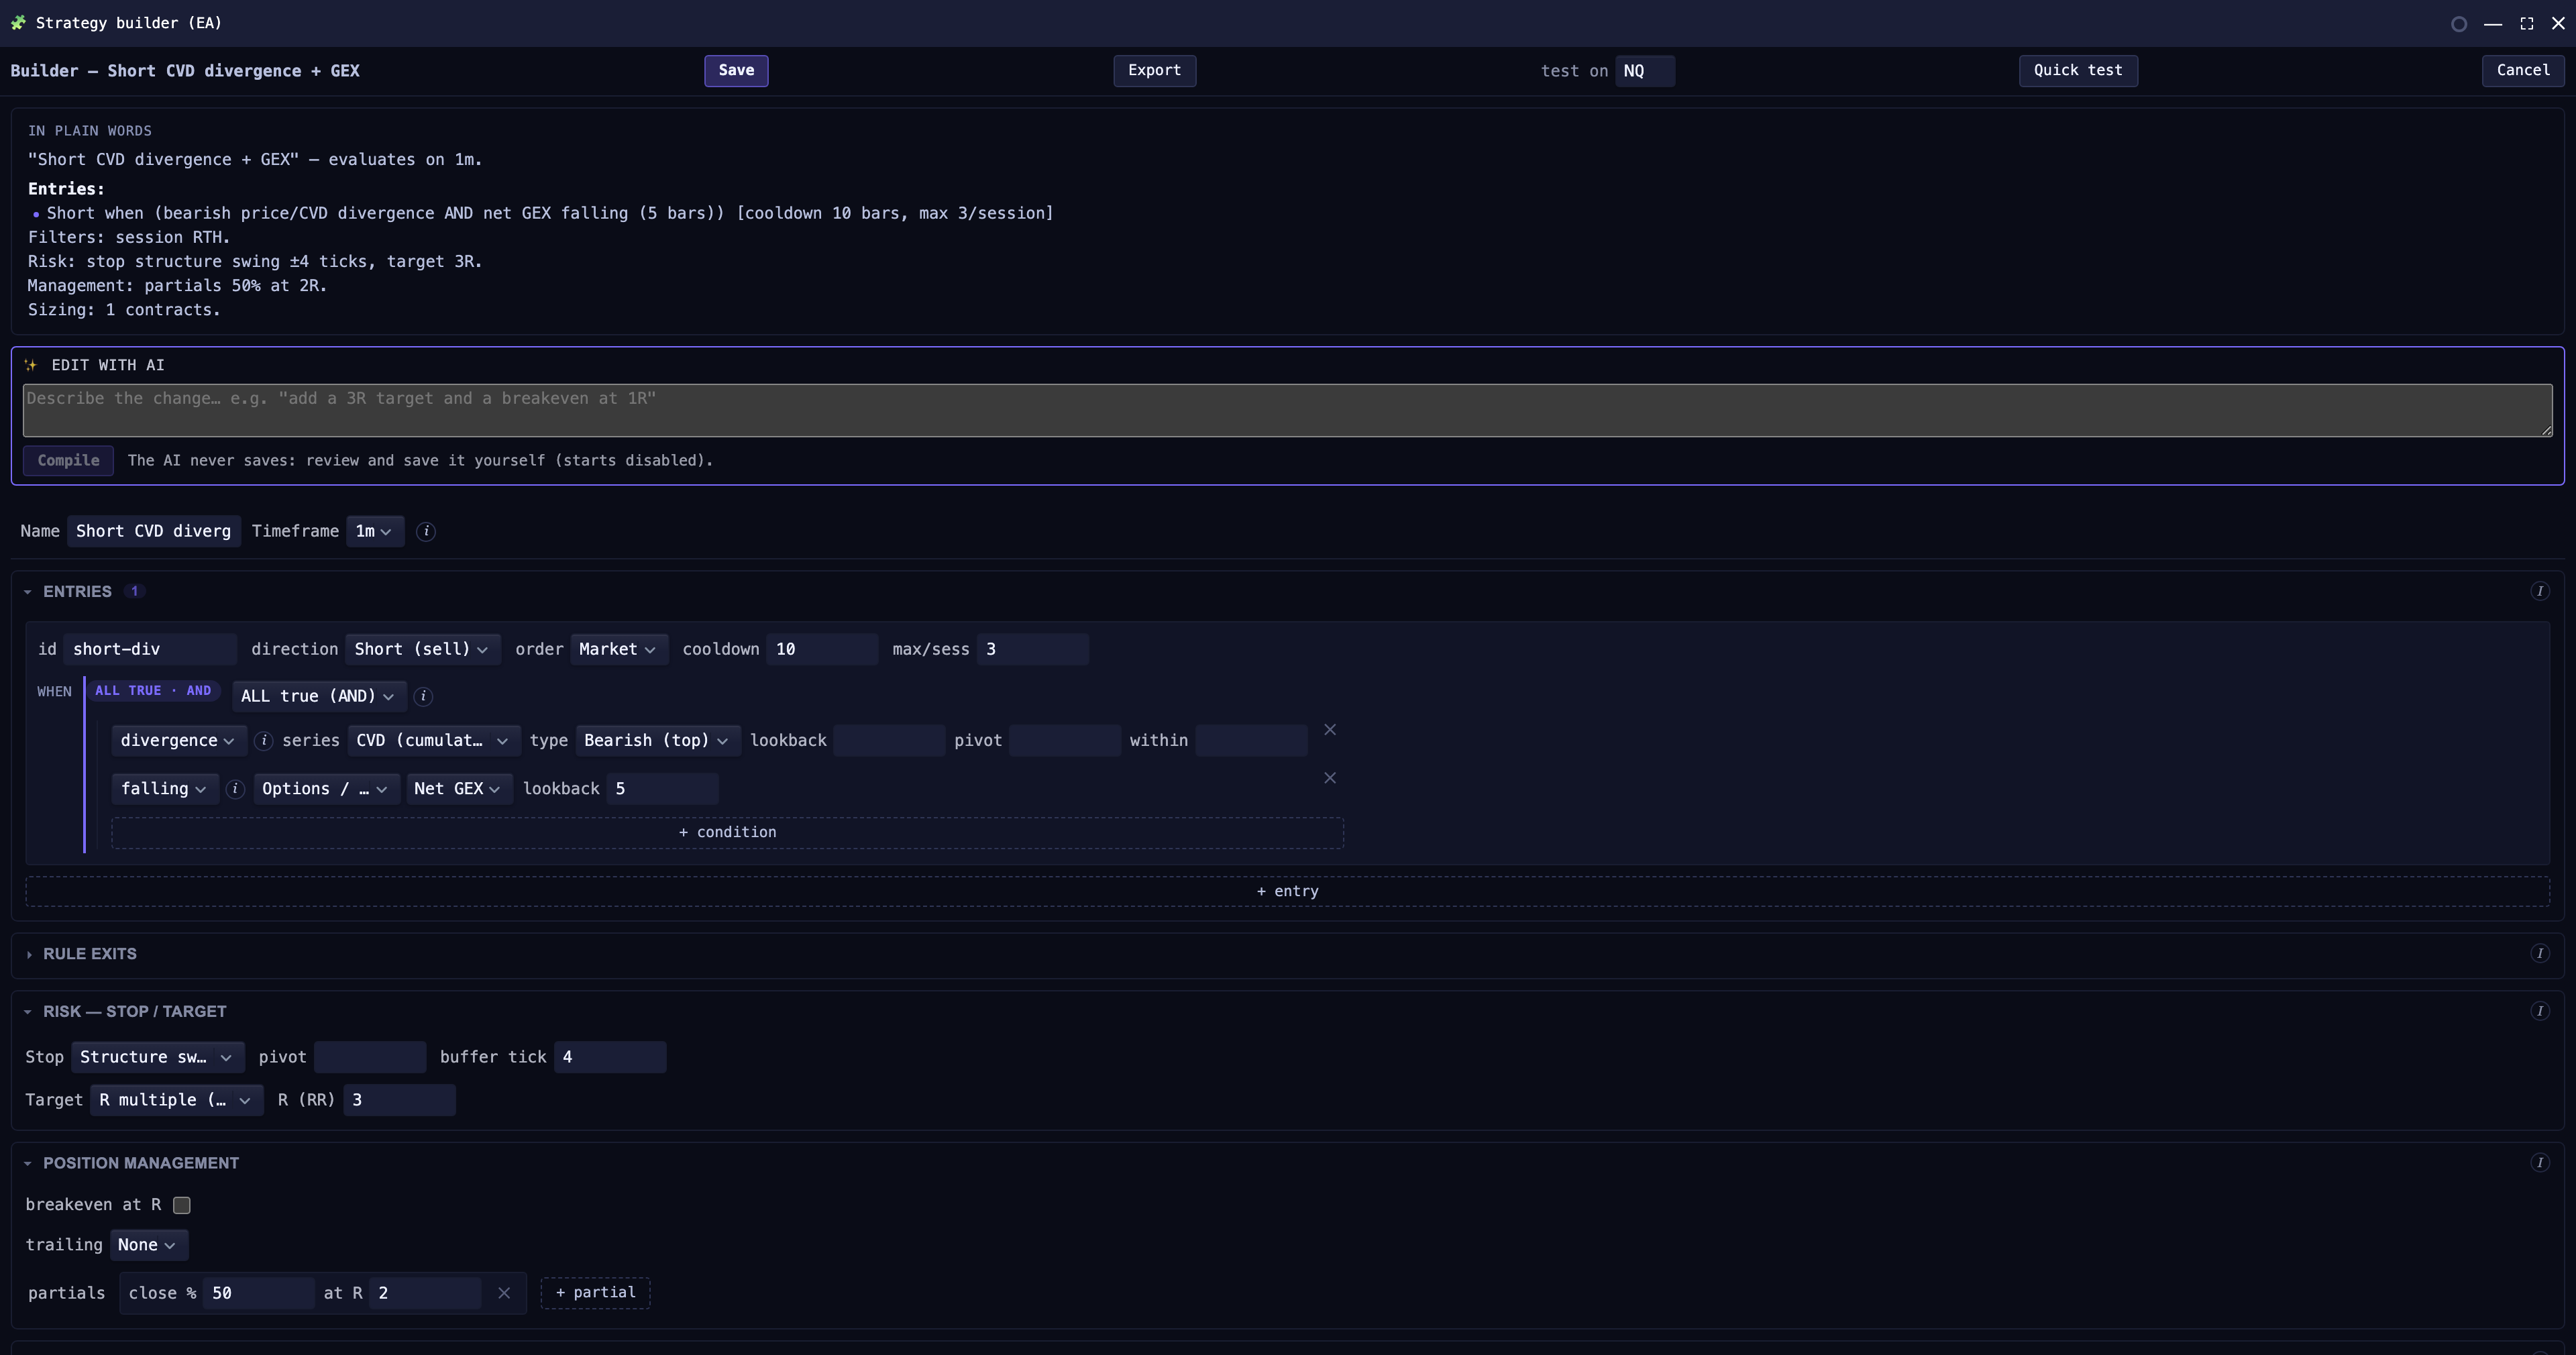Collapse RISK — STOP / TARGET section

pos(28,1013)
